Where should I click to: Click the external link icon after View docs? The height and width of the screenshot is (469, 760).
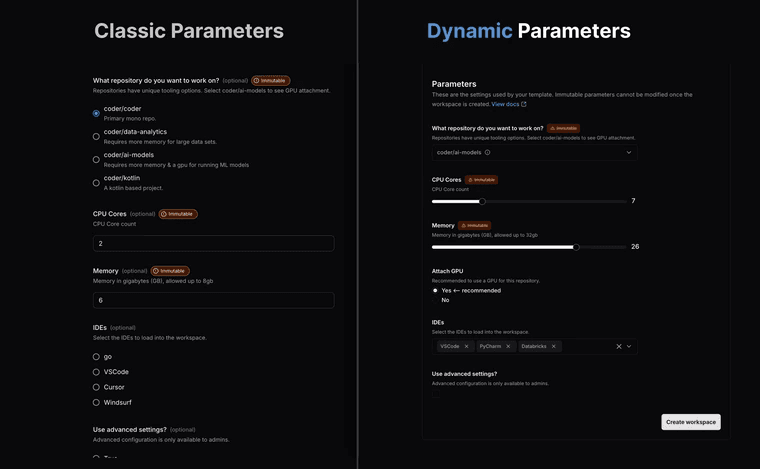[x=523, y=104]
